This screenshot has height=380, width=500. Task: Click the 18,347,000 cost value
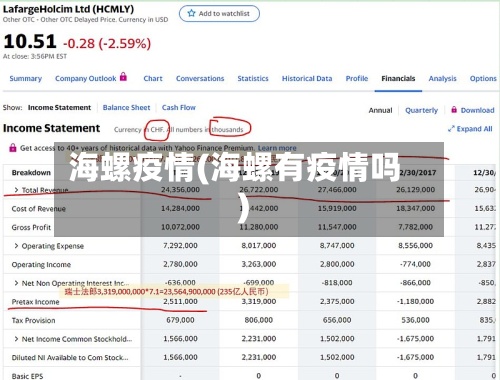click(x=415, y=208)
